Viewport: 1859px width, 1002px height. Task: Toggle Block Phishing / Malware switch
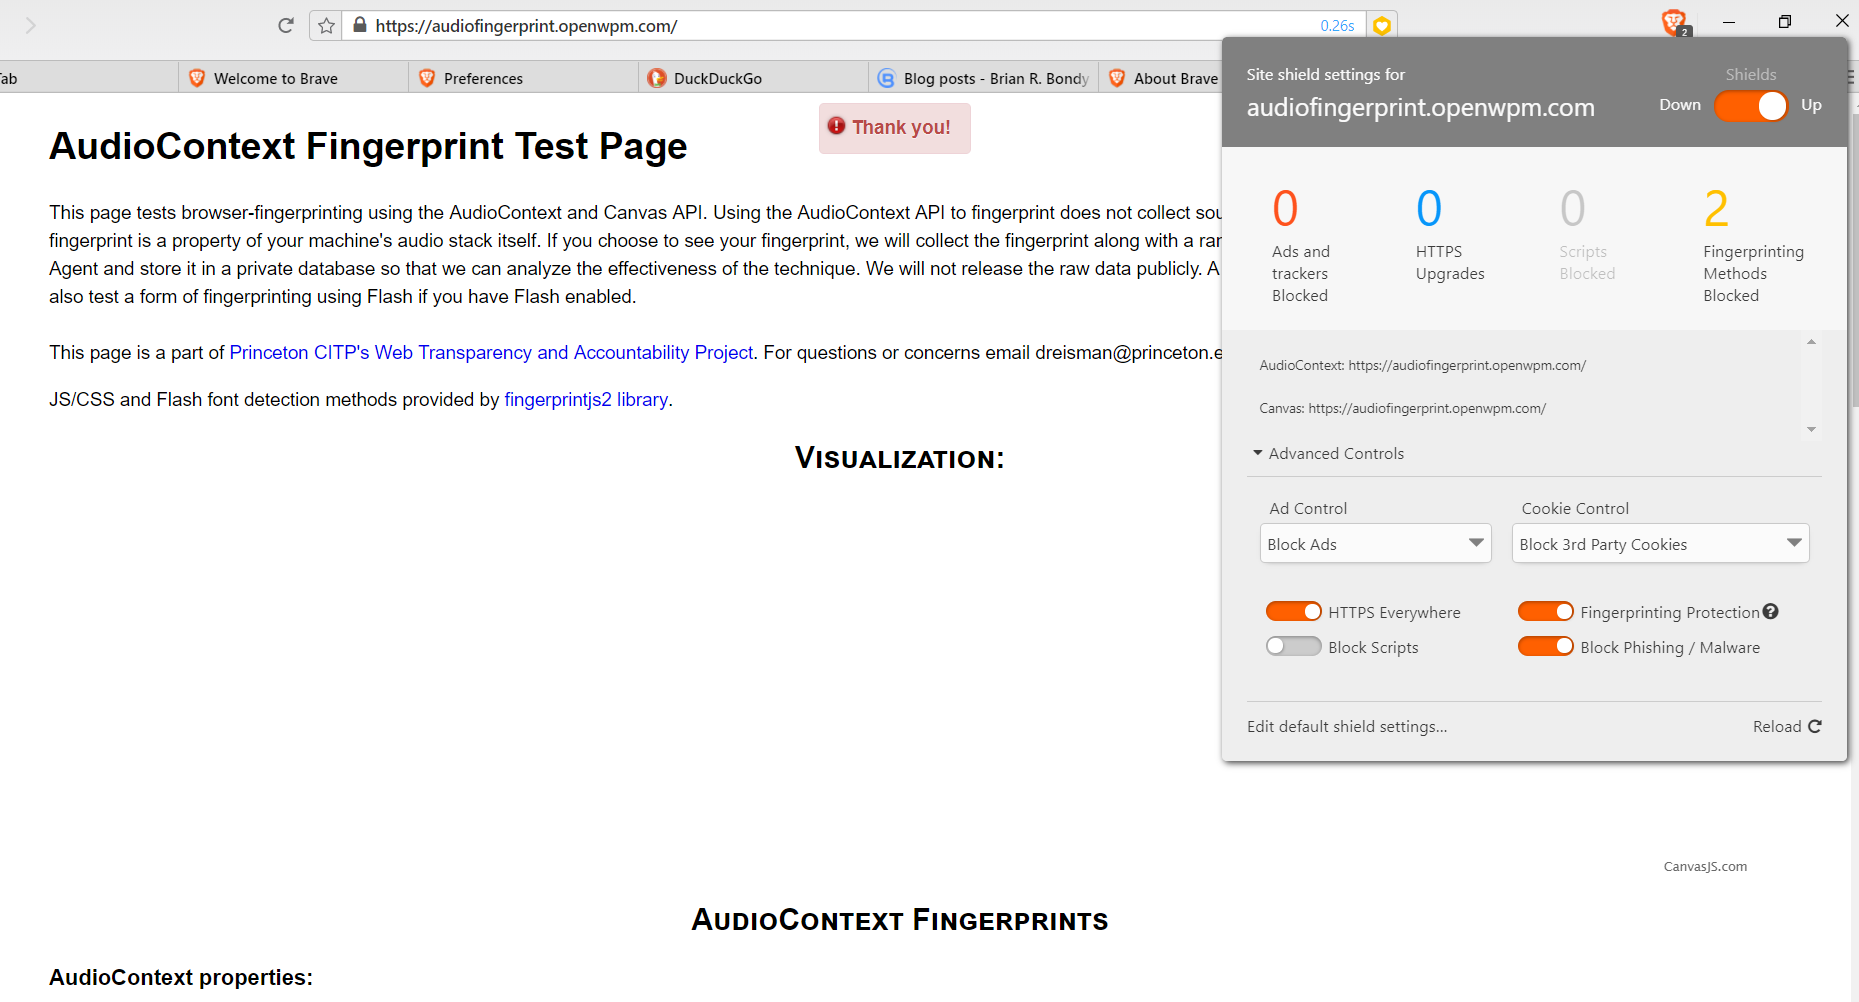pos(1546,646)
